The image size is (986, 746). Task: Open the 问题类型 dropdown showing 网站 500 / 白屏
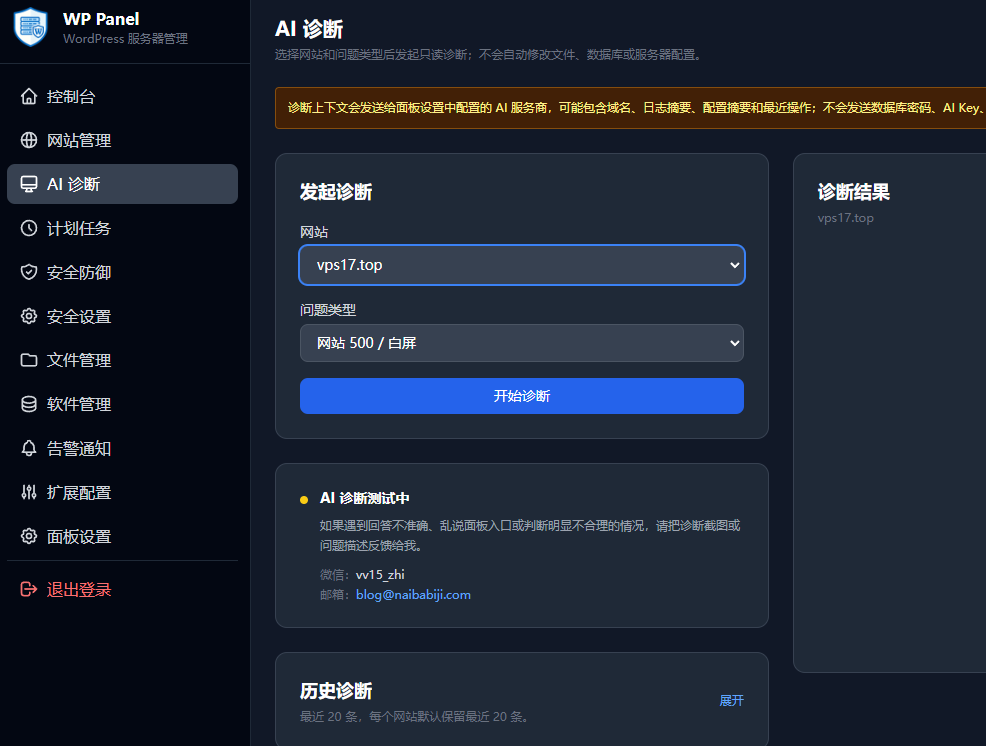522,343
